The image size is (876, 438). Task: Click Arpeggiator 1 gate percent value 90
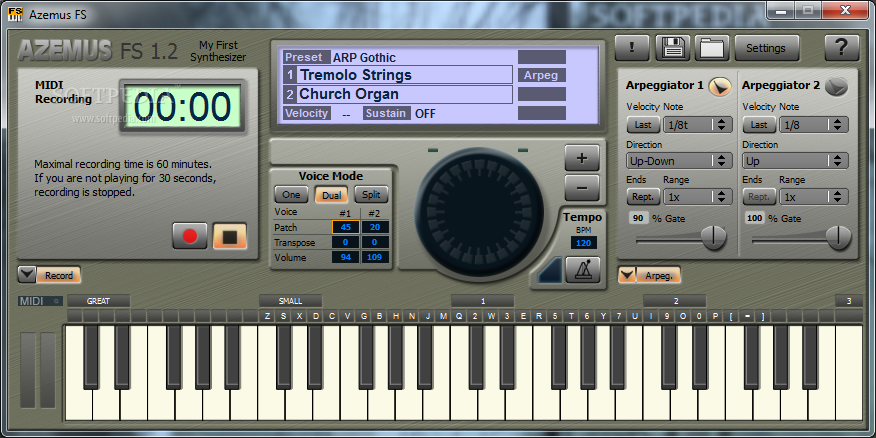(639, 218)
